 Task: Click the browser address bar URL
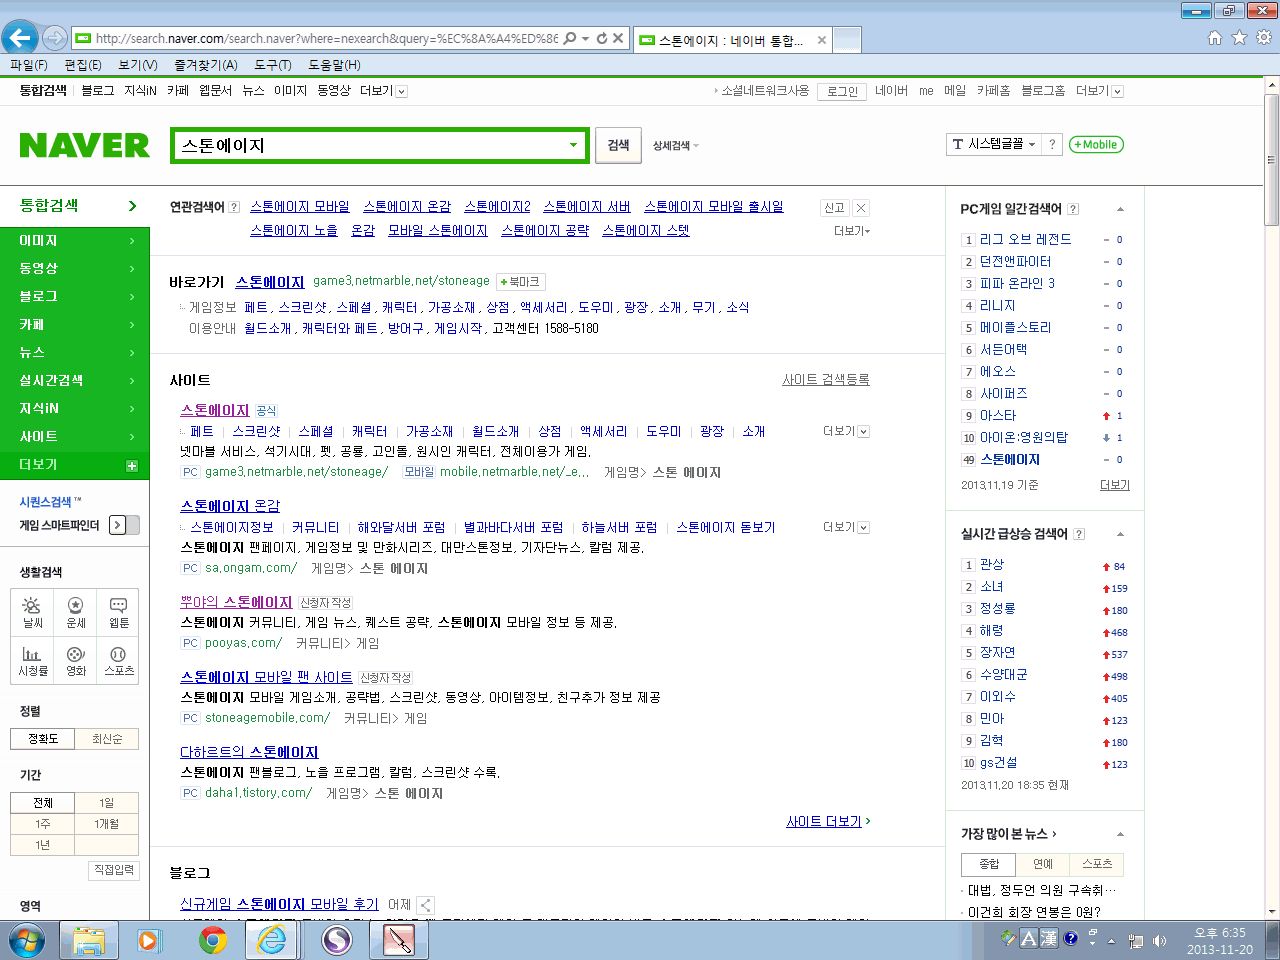tap(325, 39)
